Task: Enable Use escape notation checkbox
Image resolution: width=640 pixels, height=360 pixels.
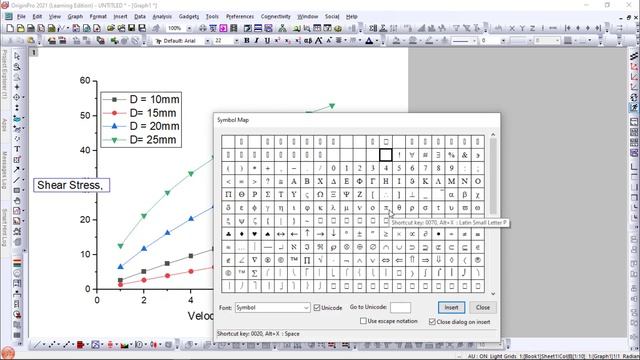Action: [x=363, y=321]
